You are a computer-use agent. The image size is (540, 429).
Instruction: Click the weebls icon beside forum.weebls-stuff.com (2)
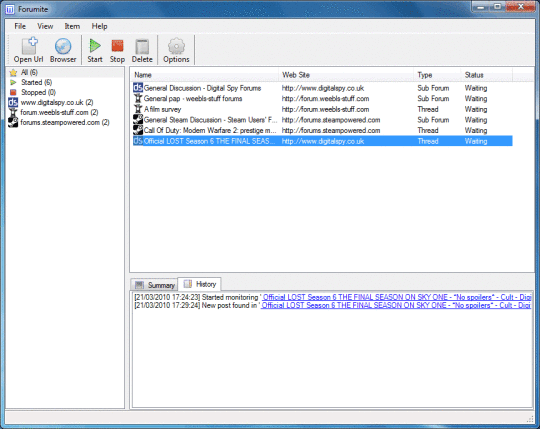pyautogui.click(x=13, y=112)
